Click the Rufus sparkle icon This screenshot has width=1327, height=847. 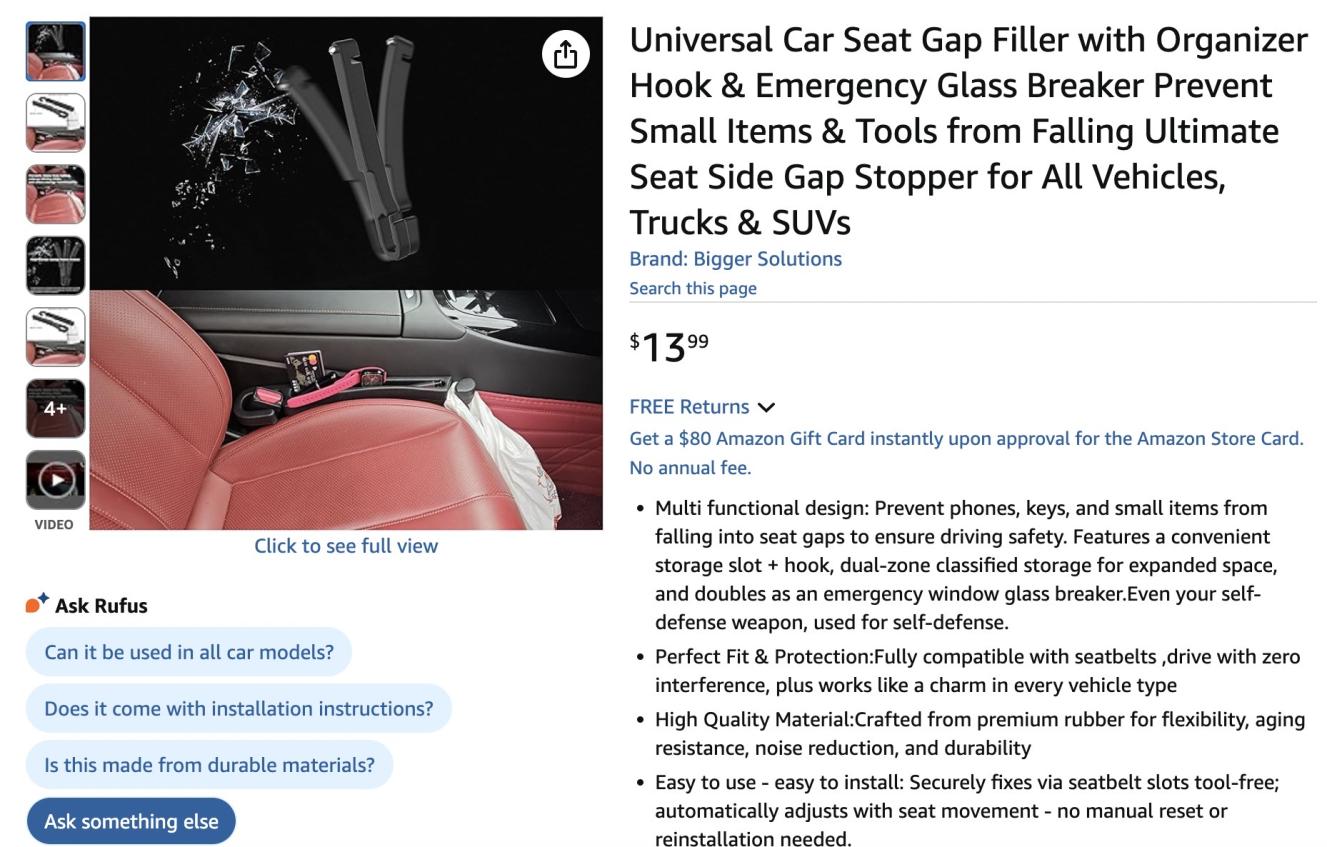click(x=37, y=604)
